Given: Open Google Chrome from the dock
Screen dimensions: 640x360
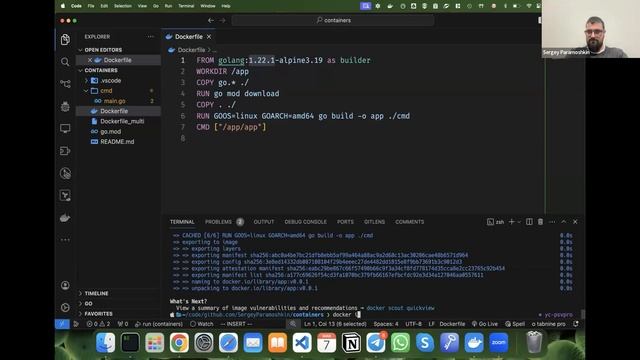Looking at the screenshot, I should pos(179,342).
